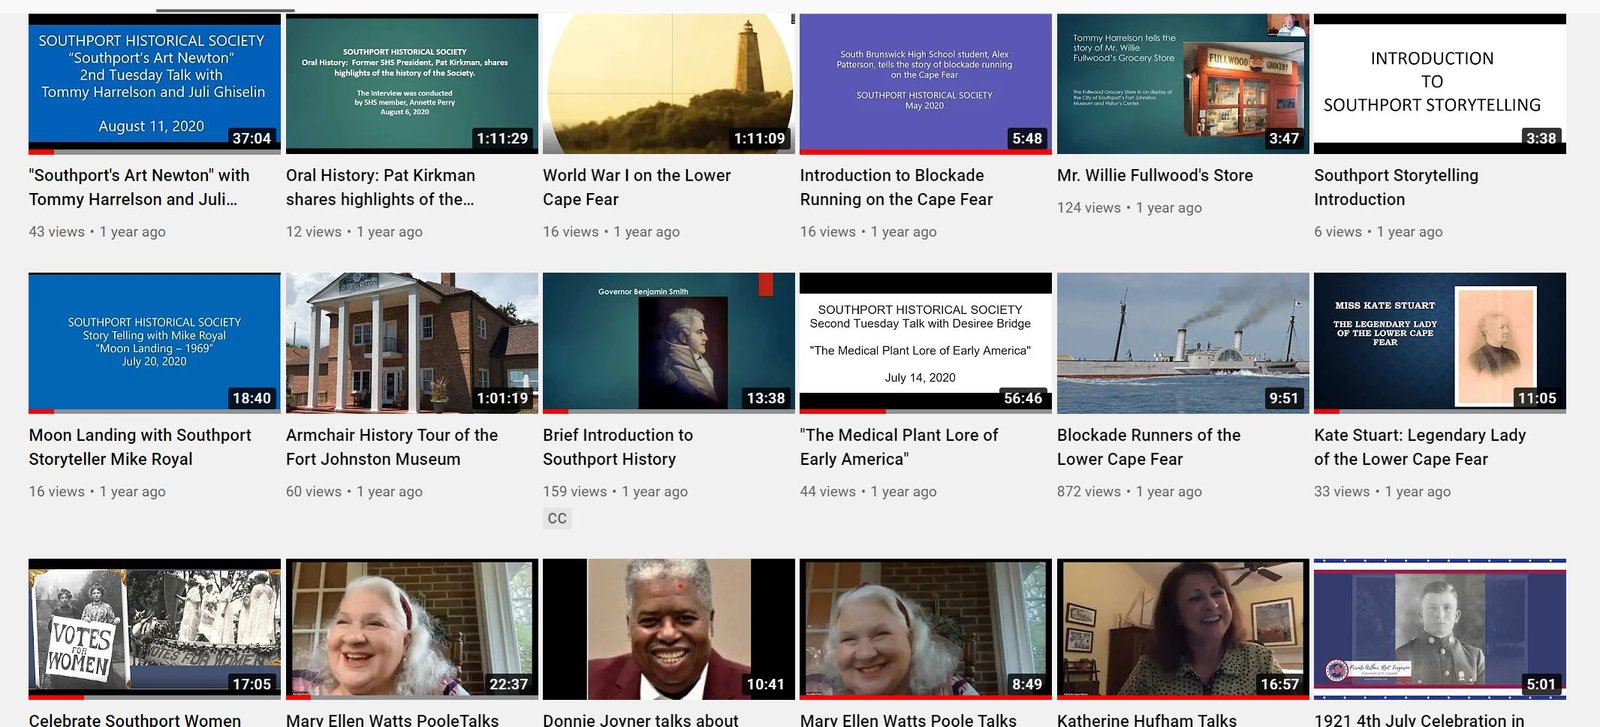Open the Introduction to Blockade Running title link
Viewport: 1600px width, 727px height.
[x=896, y=187]
